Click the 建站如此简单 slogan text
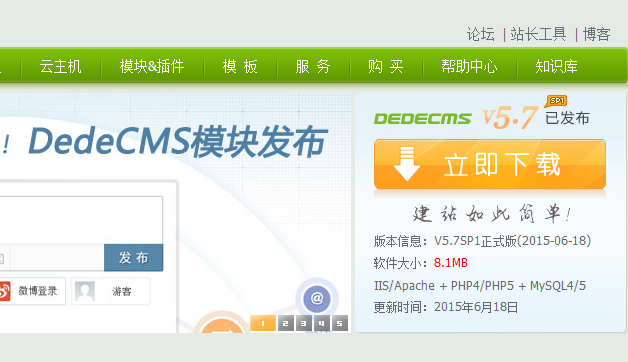 [x=492, y=213]
